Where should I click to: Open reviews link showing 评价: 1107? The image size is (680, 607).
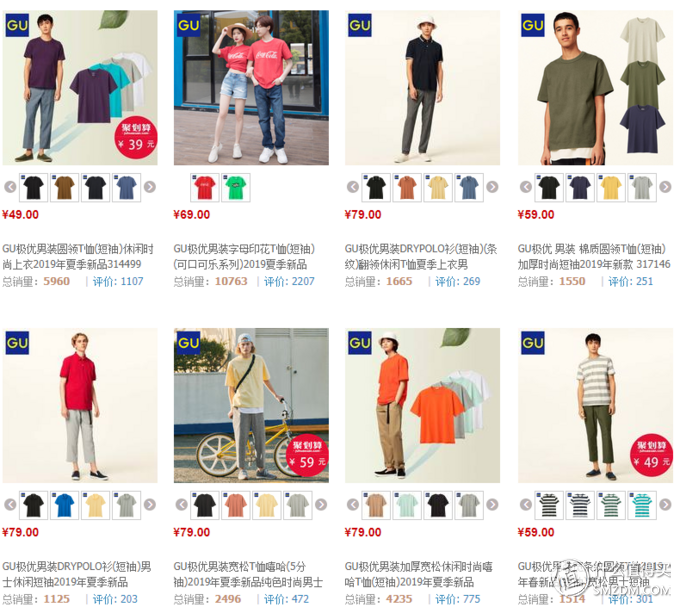click(118, 281)
